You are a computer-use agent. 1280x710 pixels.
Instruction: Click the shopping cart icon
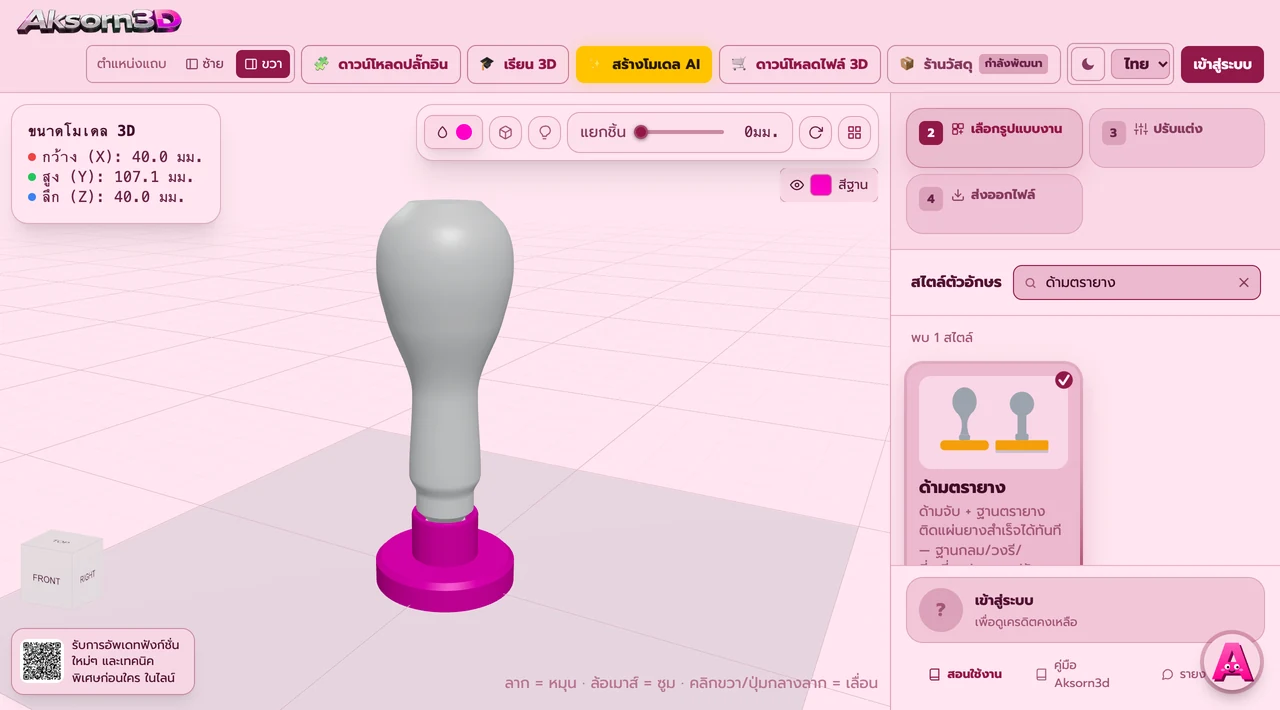pyautogui.click(x=739, y=64)
